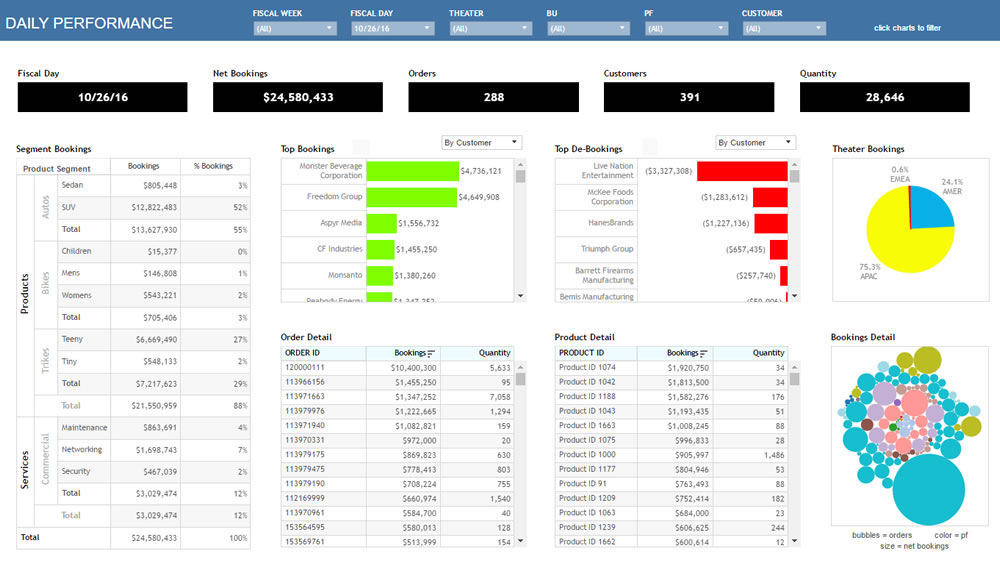Select the olive bubble atop Bookings Detail
Image resolution: width=1000 pixels, height=562 pixels.
pyautogui.click(x=928, y=359)
